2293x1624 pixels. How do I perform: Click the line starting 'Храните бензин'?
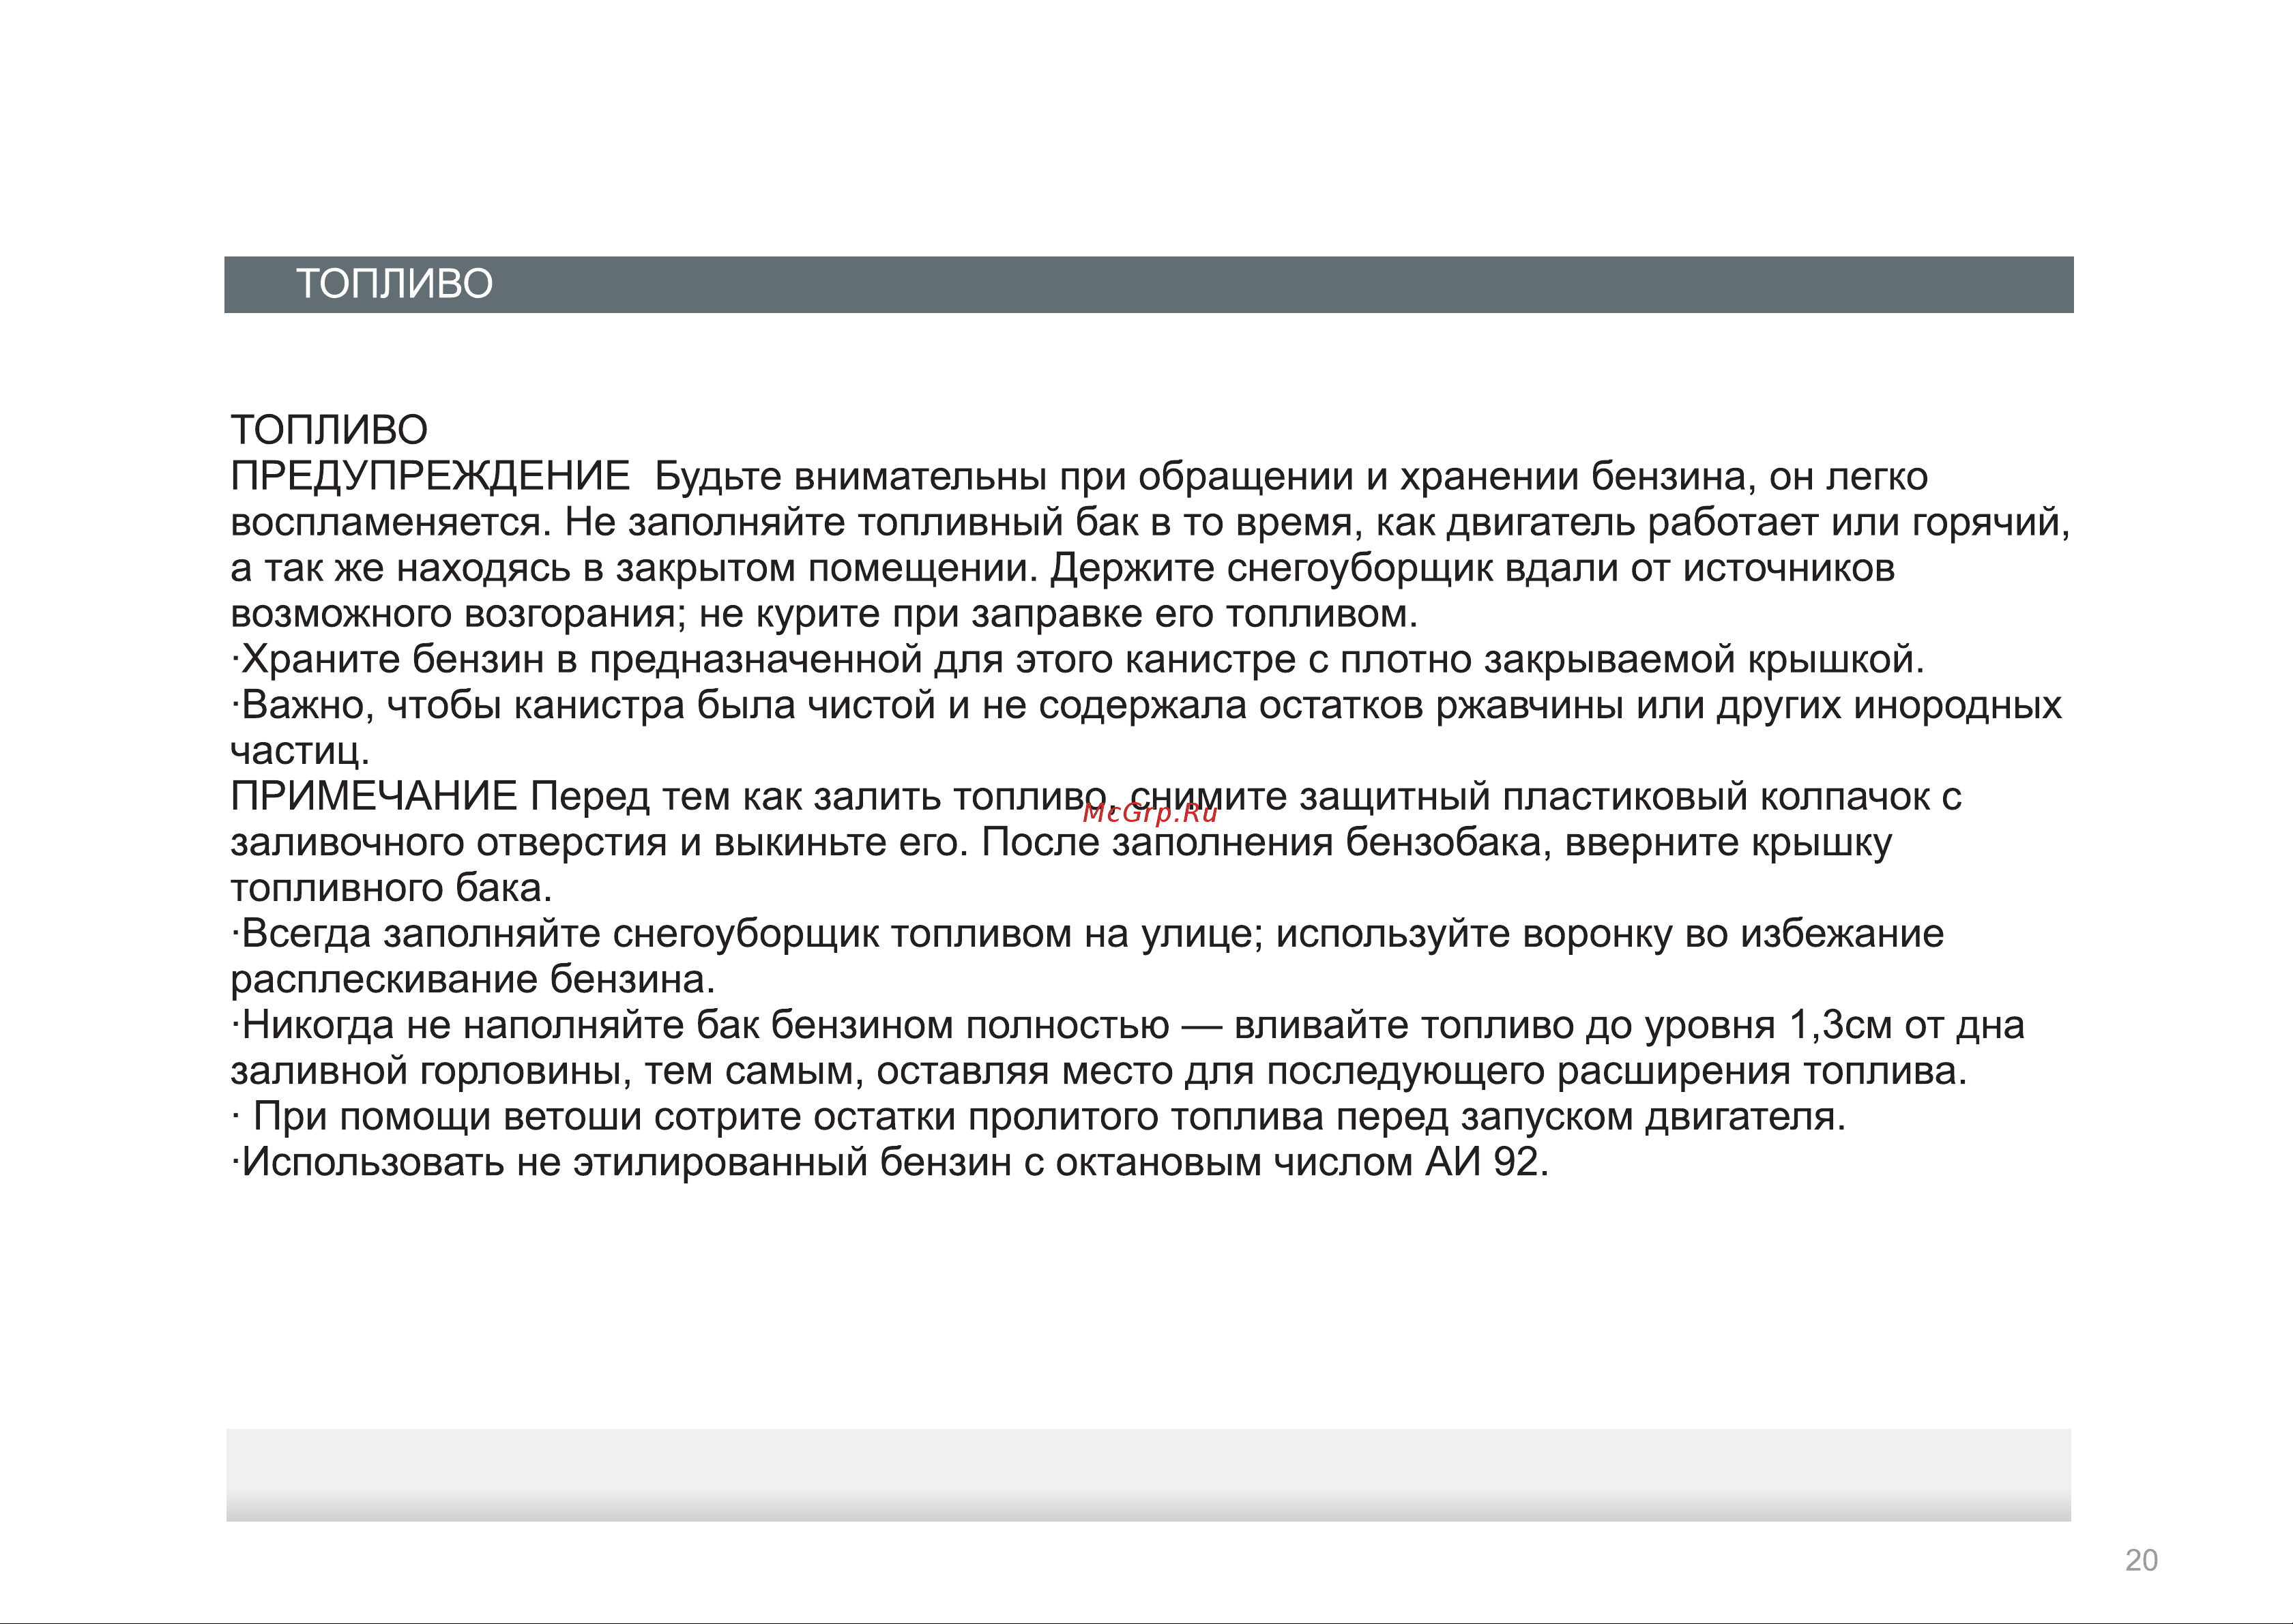1078,660
